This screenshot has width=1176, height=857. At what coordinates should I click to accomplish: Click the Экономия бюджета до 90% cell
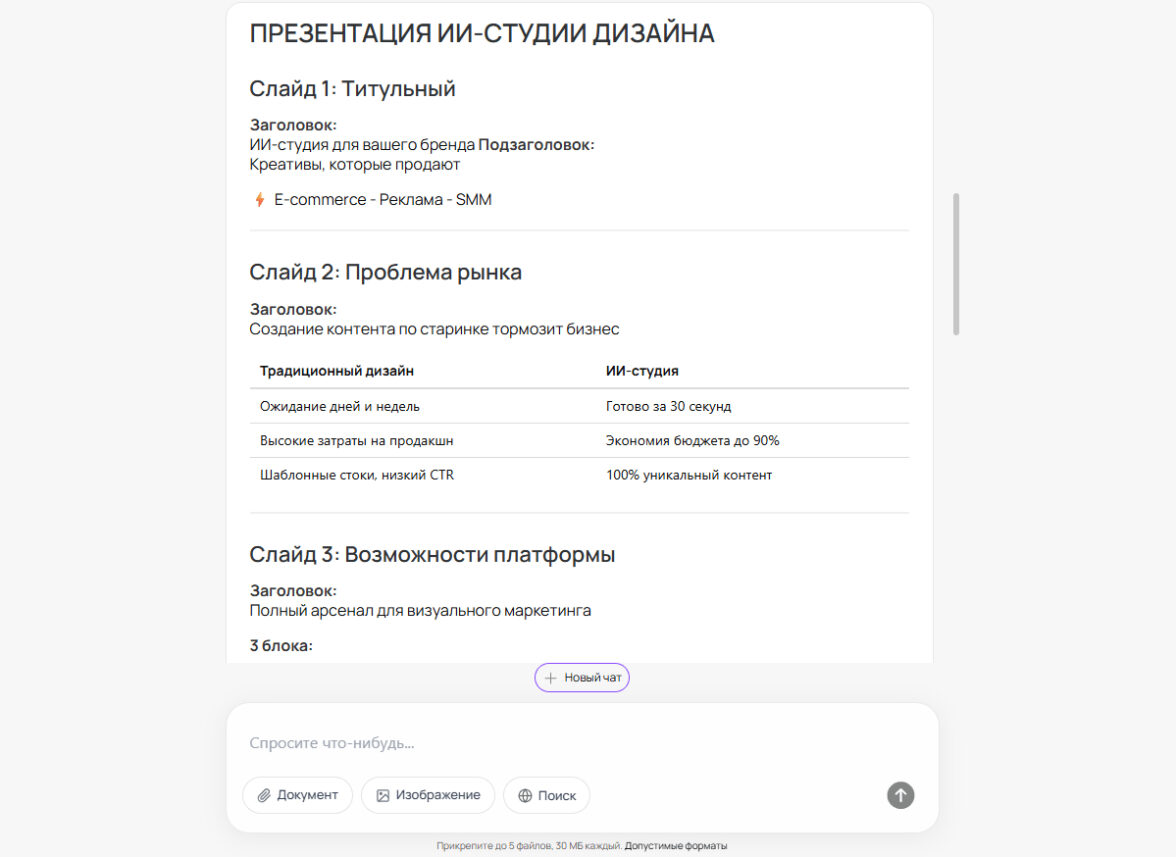692,440
